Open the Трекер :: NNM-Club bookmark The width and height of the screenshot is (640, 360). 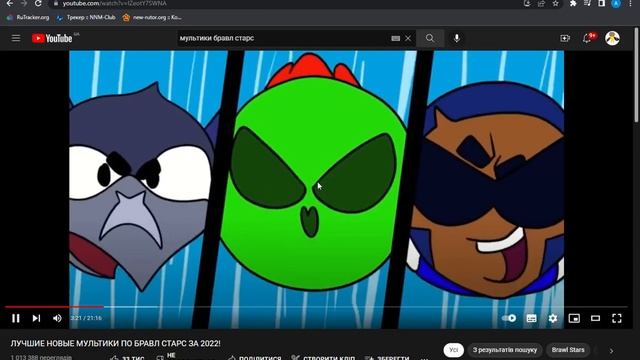coord(86,18)
